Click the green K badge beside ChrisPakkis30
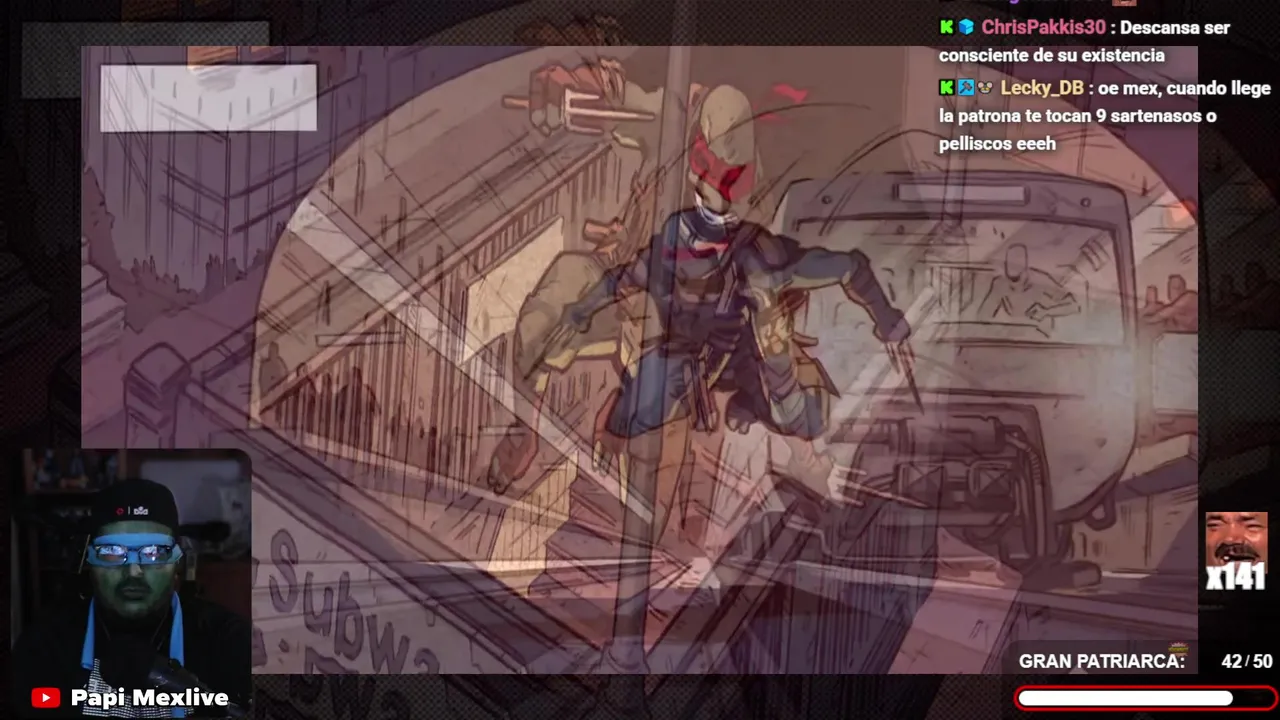The height and width of the screenshot is (720, 1280). 946,27
